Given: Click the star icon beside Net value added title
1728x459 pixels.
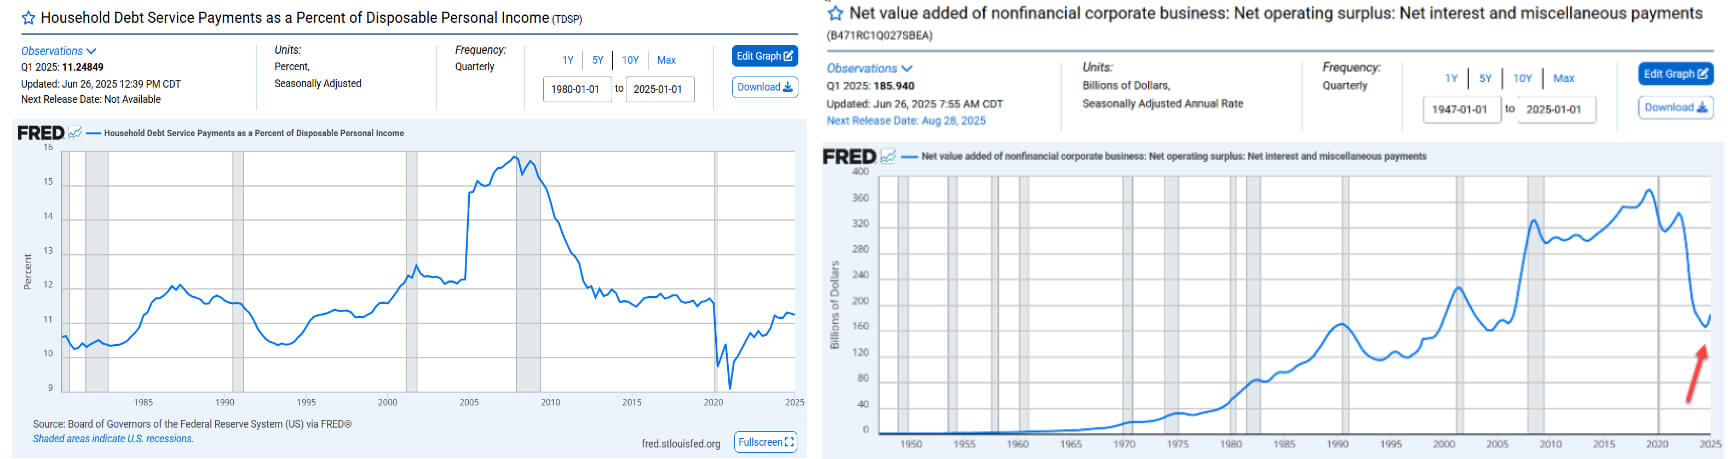Looking at the screenshot, I should pos(836,14).
